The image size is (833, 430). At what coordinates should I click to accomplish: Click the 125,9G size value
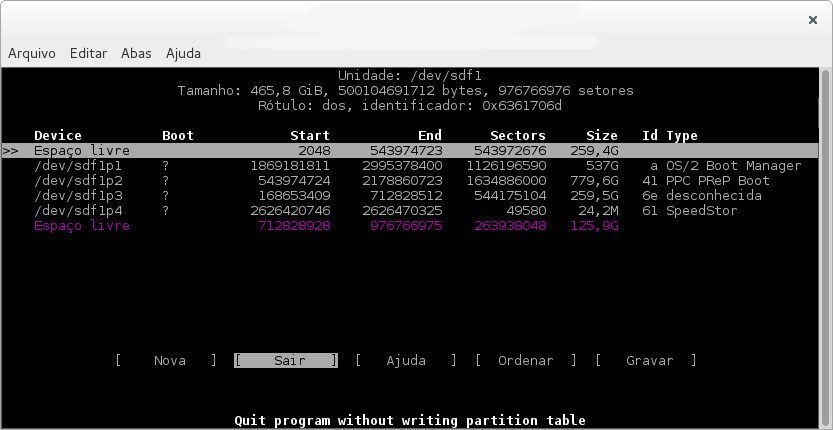coord(594,226)
